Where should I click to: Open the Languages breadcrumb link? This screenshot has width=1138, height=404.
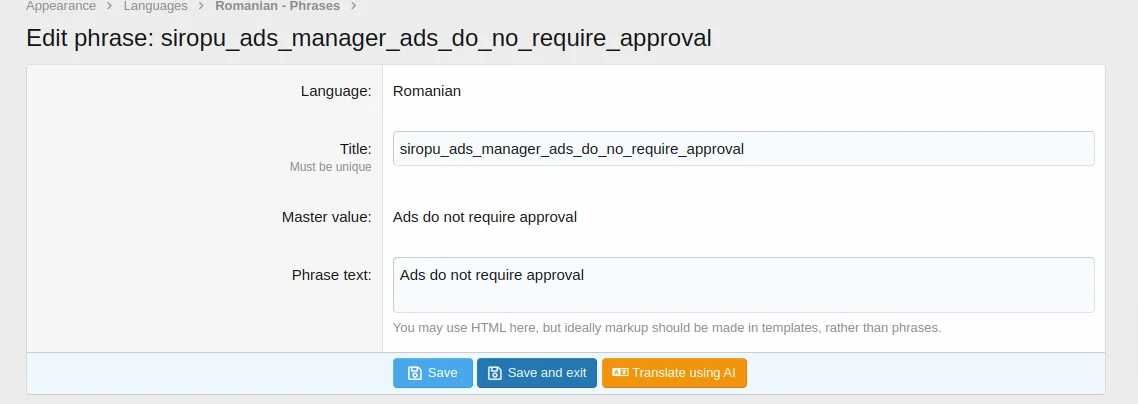click(155, 6)
